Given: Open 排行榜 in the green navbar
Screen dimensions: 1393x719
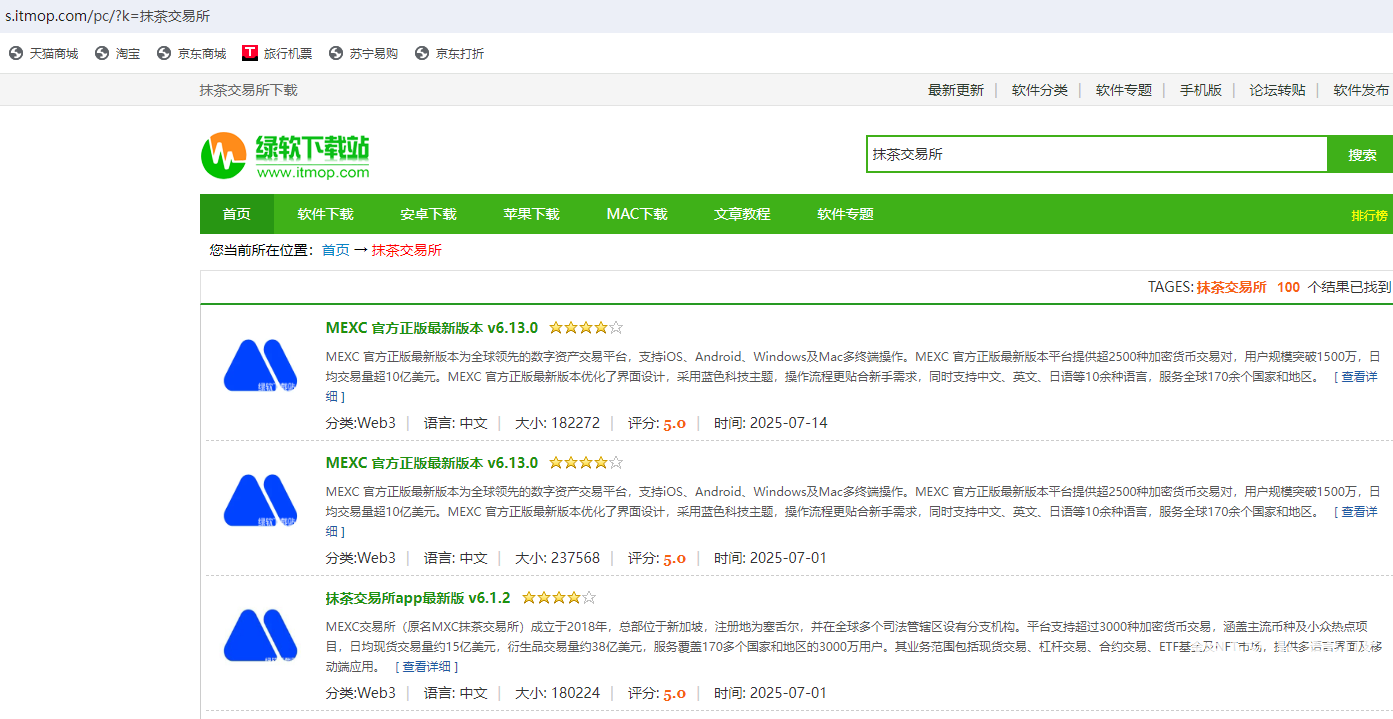Looking at the screenshot, I should (1369, 216).
